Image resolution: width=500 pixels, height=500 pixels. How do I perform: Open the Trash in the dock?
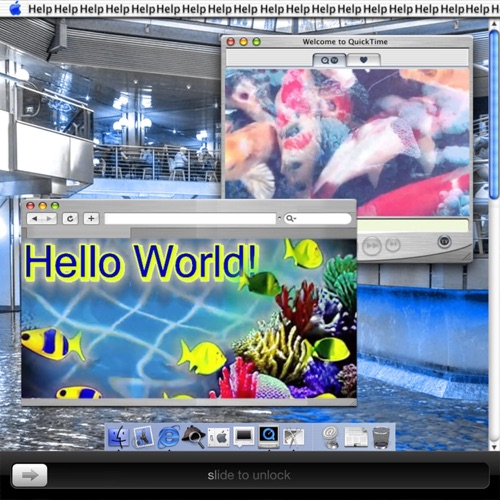click(381, 437)
